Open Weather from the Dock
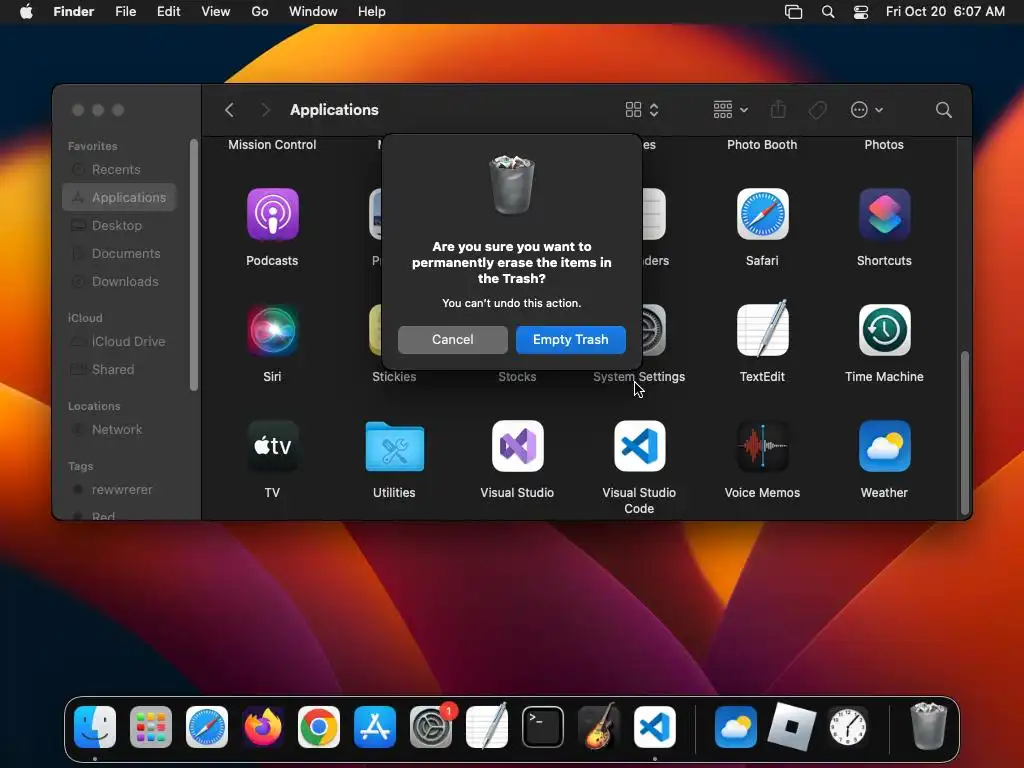 click(x=735, y=727)
